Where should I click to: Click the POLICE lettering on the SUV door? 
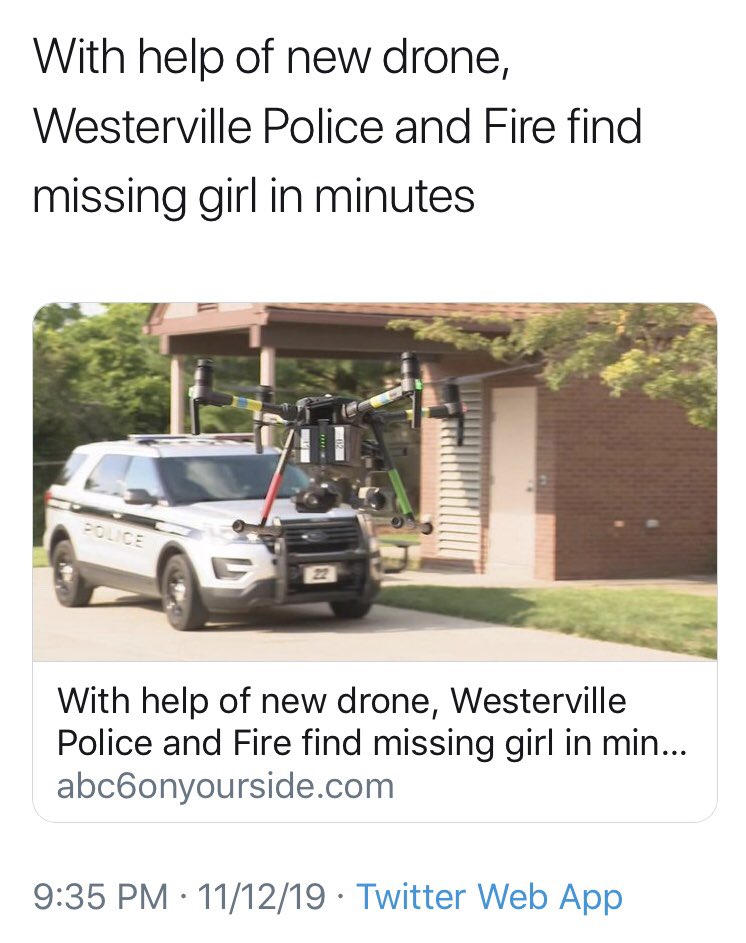click(113, 535)
